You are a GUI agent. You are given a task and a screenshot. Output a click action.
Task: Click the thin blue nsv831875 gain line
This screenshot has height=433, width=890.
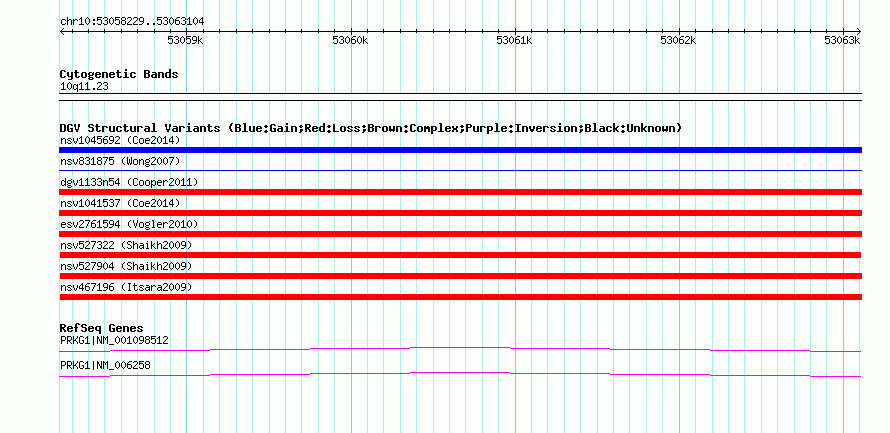click(460, 170)
